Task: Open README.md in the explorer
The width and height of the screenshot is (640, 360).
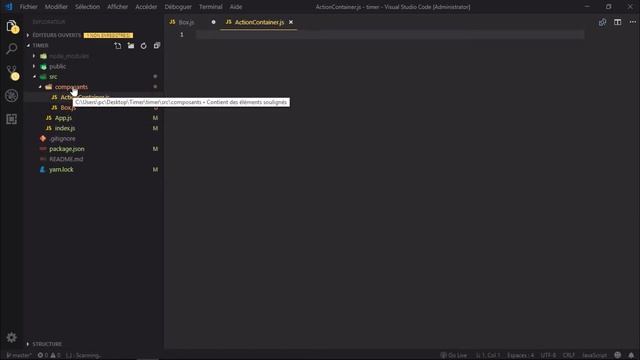Action: tap(66, 159)
